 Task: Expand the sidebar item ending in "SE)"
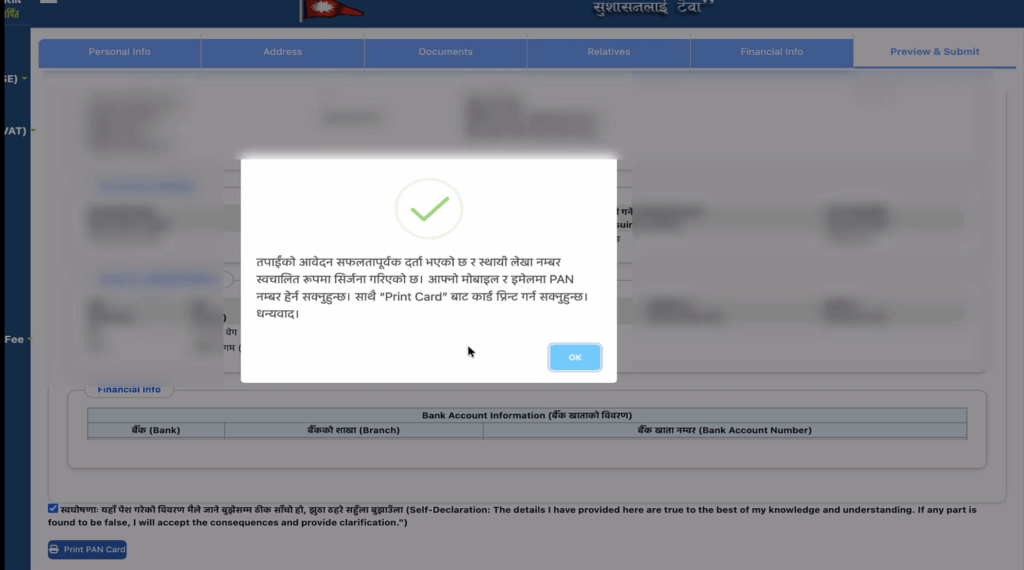(x=14, y=78)
